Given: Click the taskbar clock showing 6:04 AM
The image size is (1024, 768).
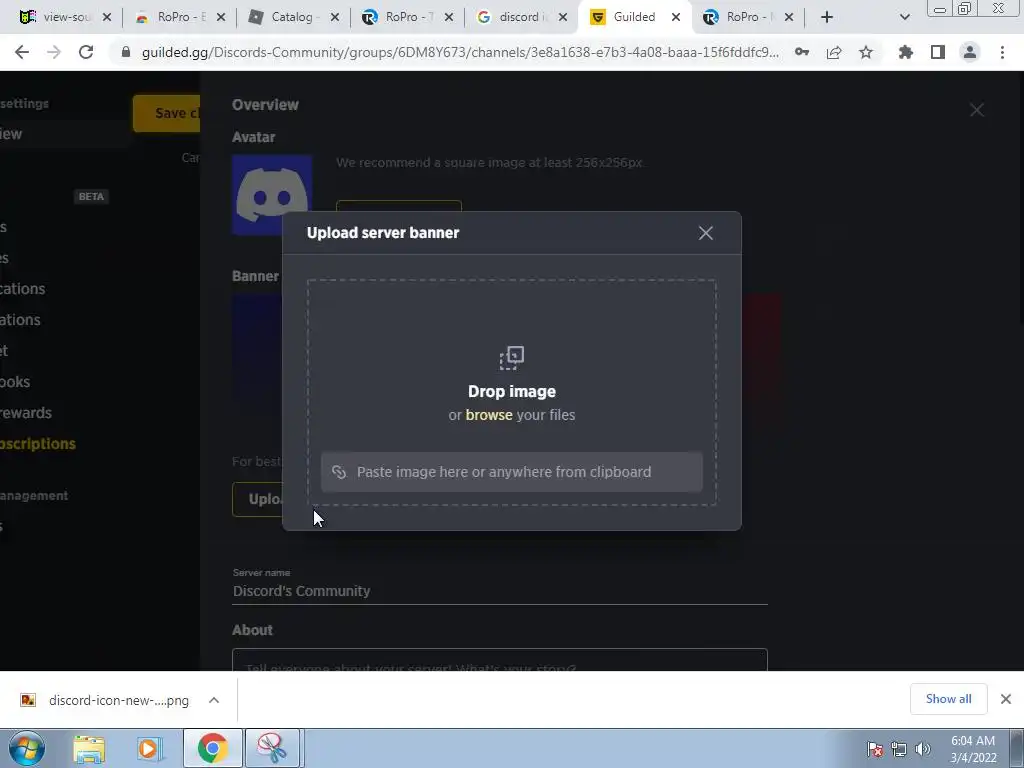Looking at the screenshot, I should (973, 749).
